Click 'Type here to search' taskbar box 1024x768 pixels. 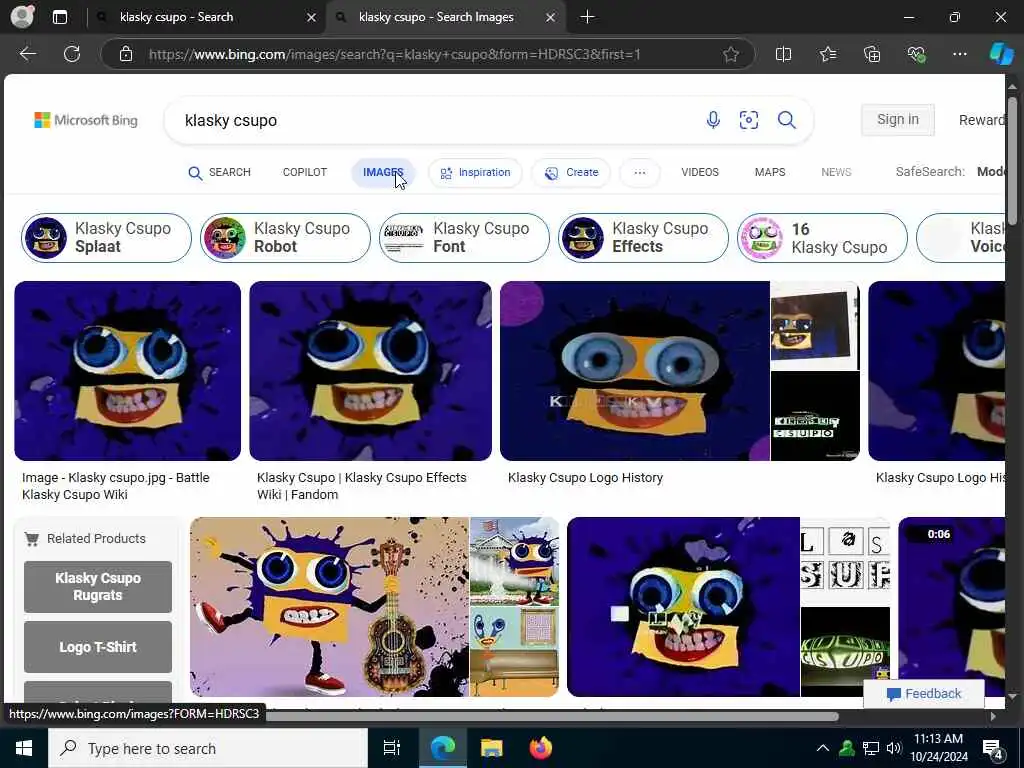[x=208, y=748]
